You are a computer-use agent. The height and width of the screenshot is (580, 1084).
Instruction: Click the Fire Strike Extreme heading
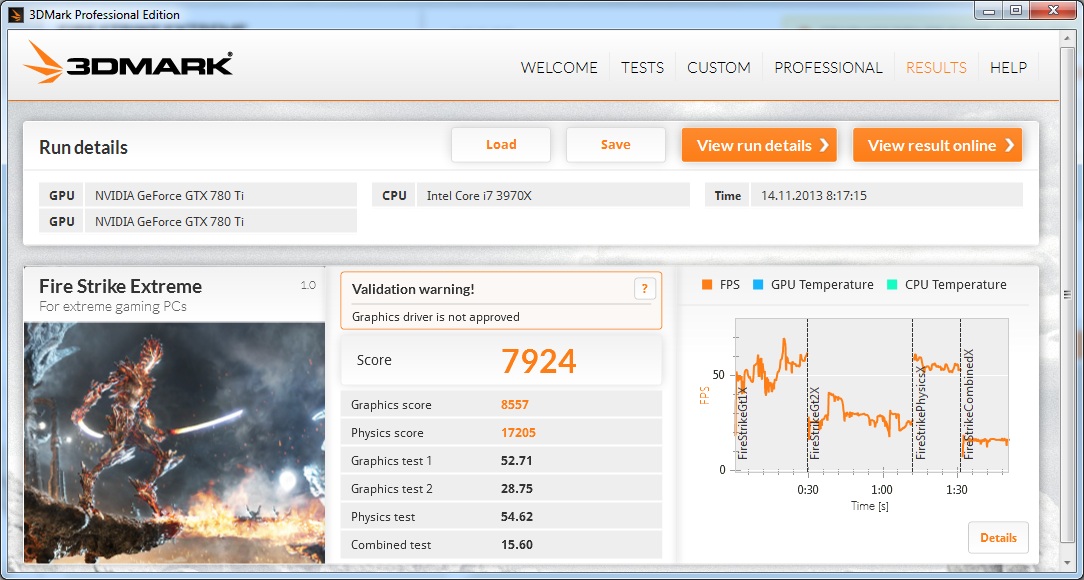pos(120,286)
